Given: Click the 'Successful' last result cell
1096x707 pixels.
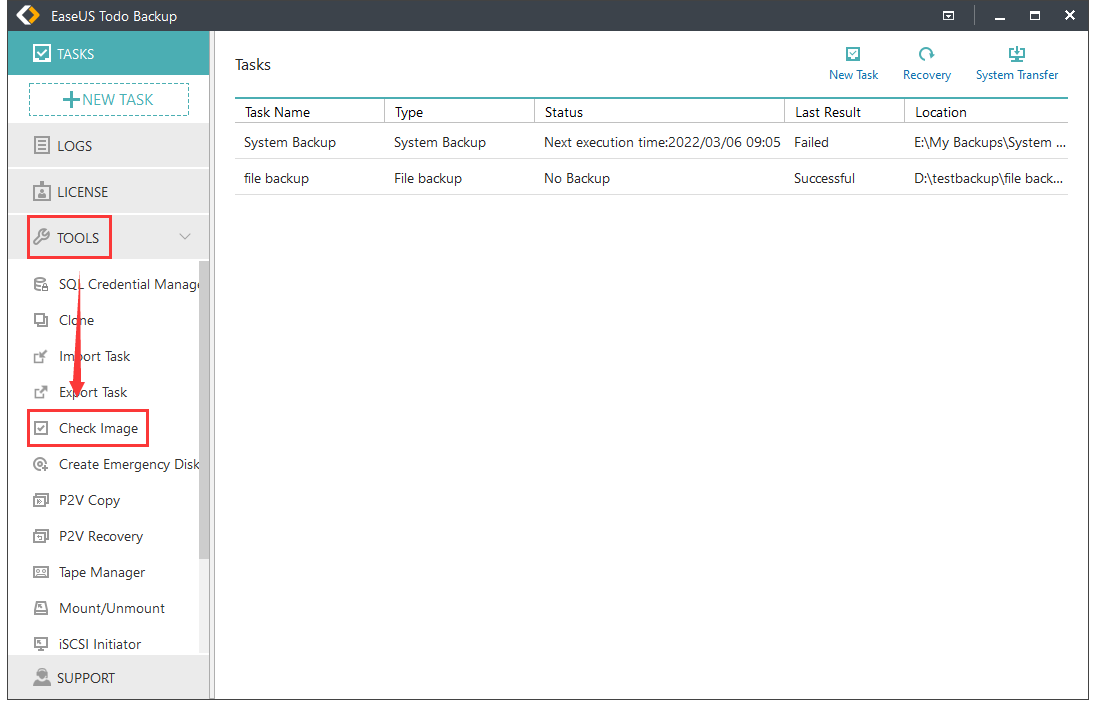Looking at the screenshot, I should (x=824, y=178).
